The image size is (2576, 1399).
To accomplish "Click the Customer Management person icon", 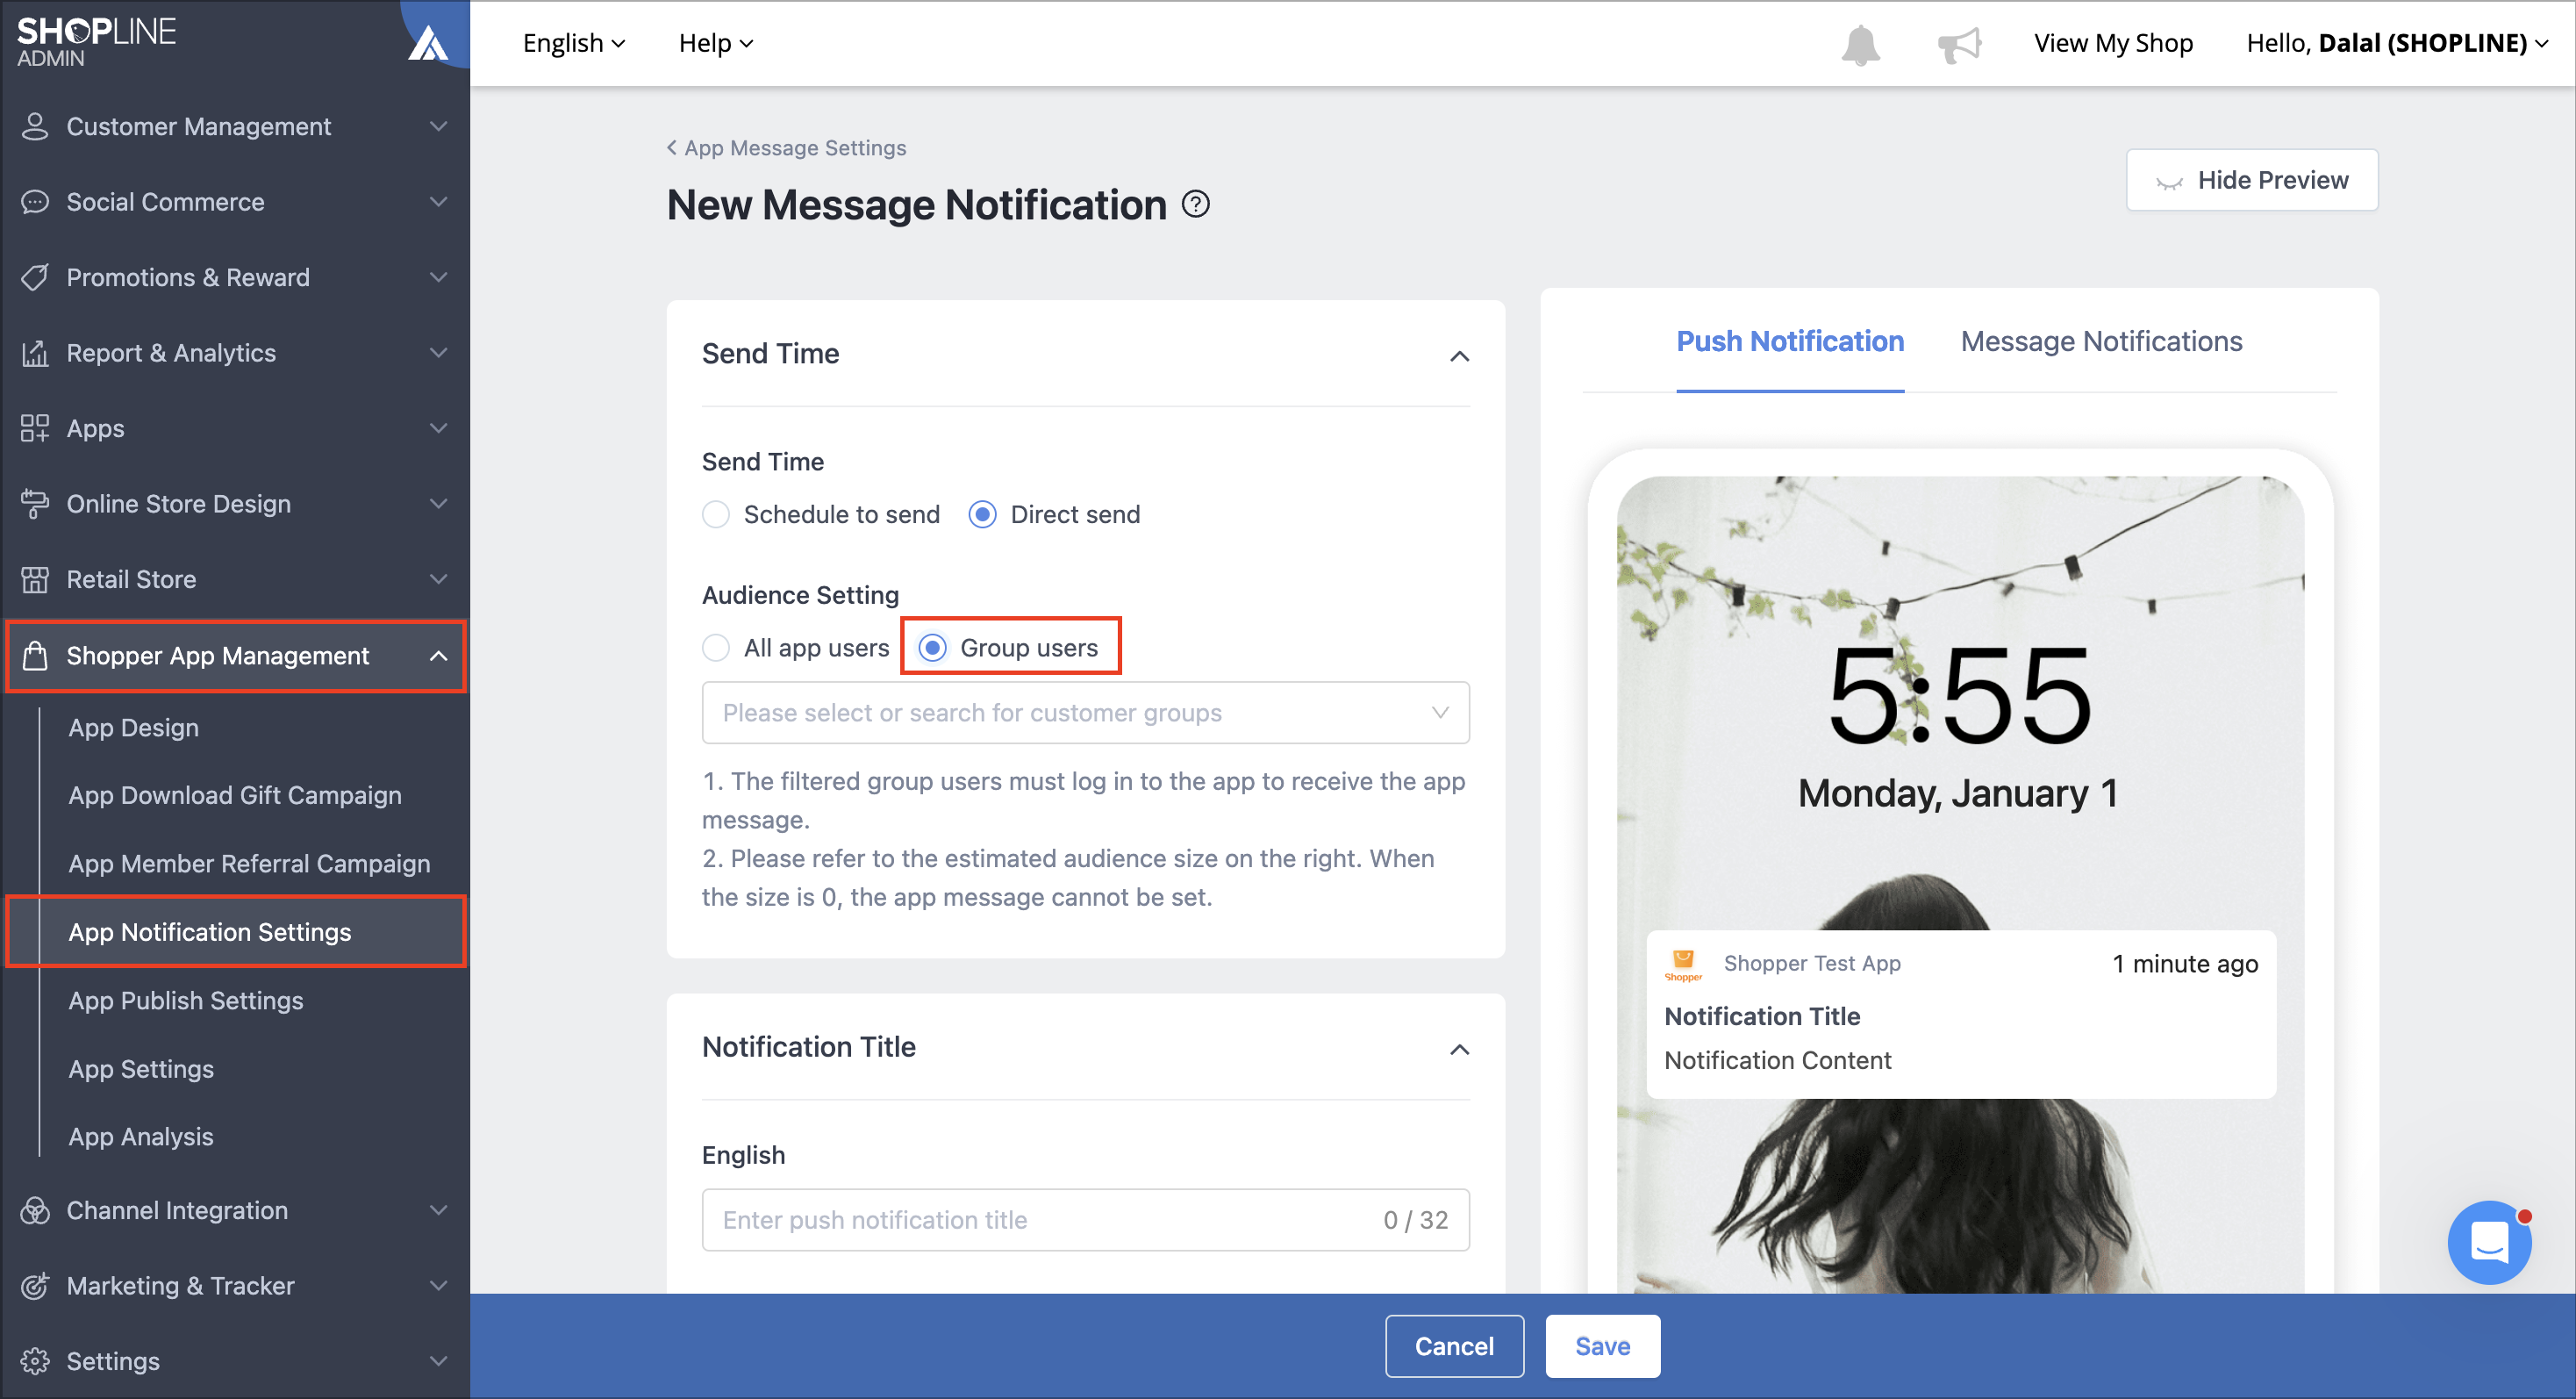I will point(35,127).
